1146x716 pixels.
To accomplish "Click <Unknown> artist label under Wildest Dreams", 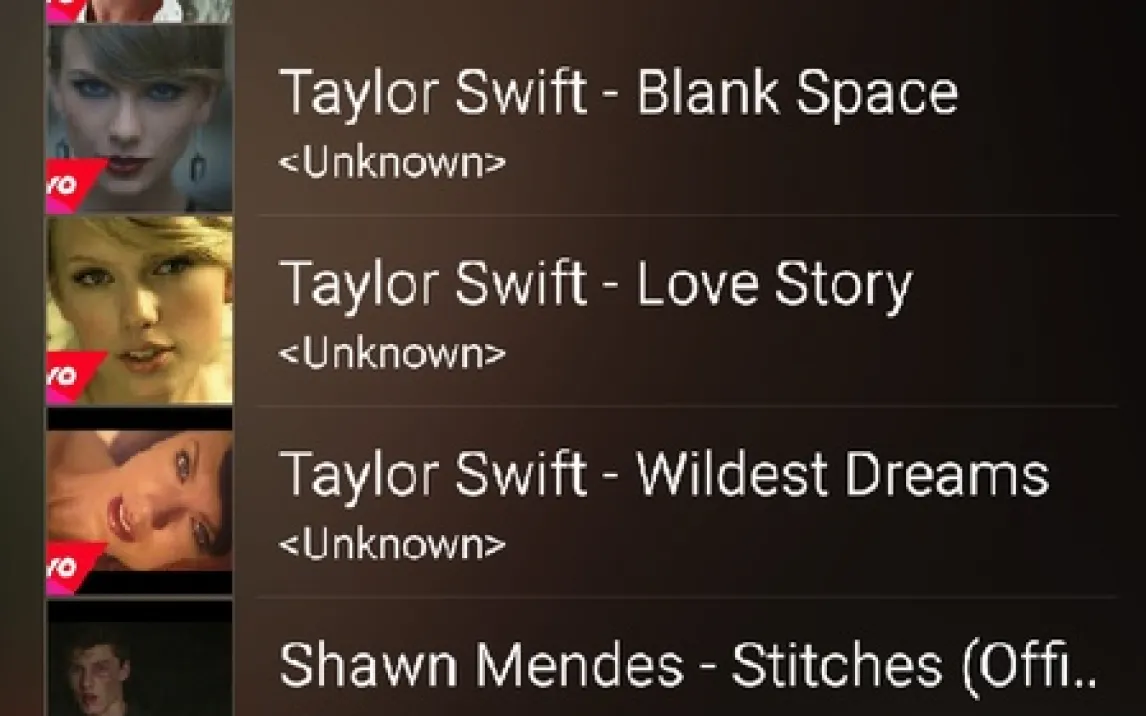I will (392, 544).
